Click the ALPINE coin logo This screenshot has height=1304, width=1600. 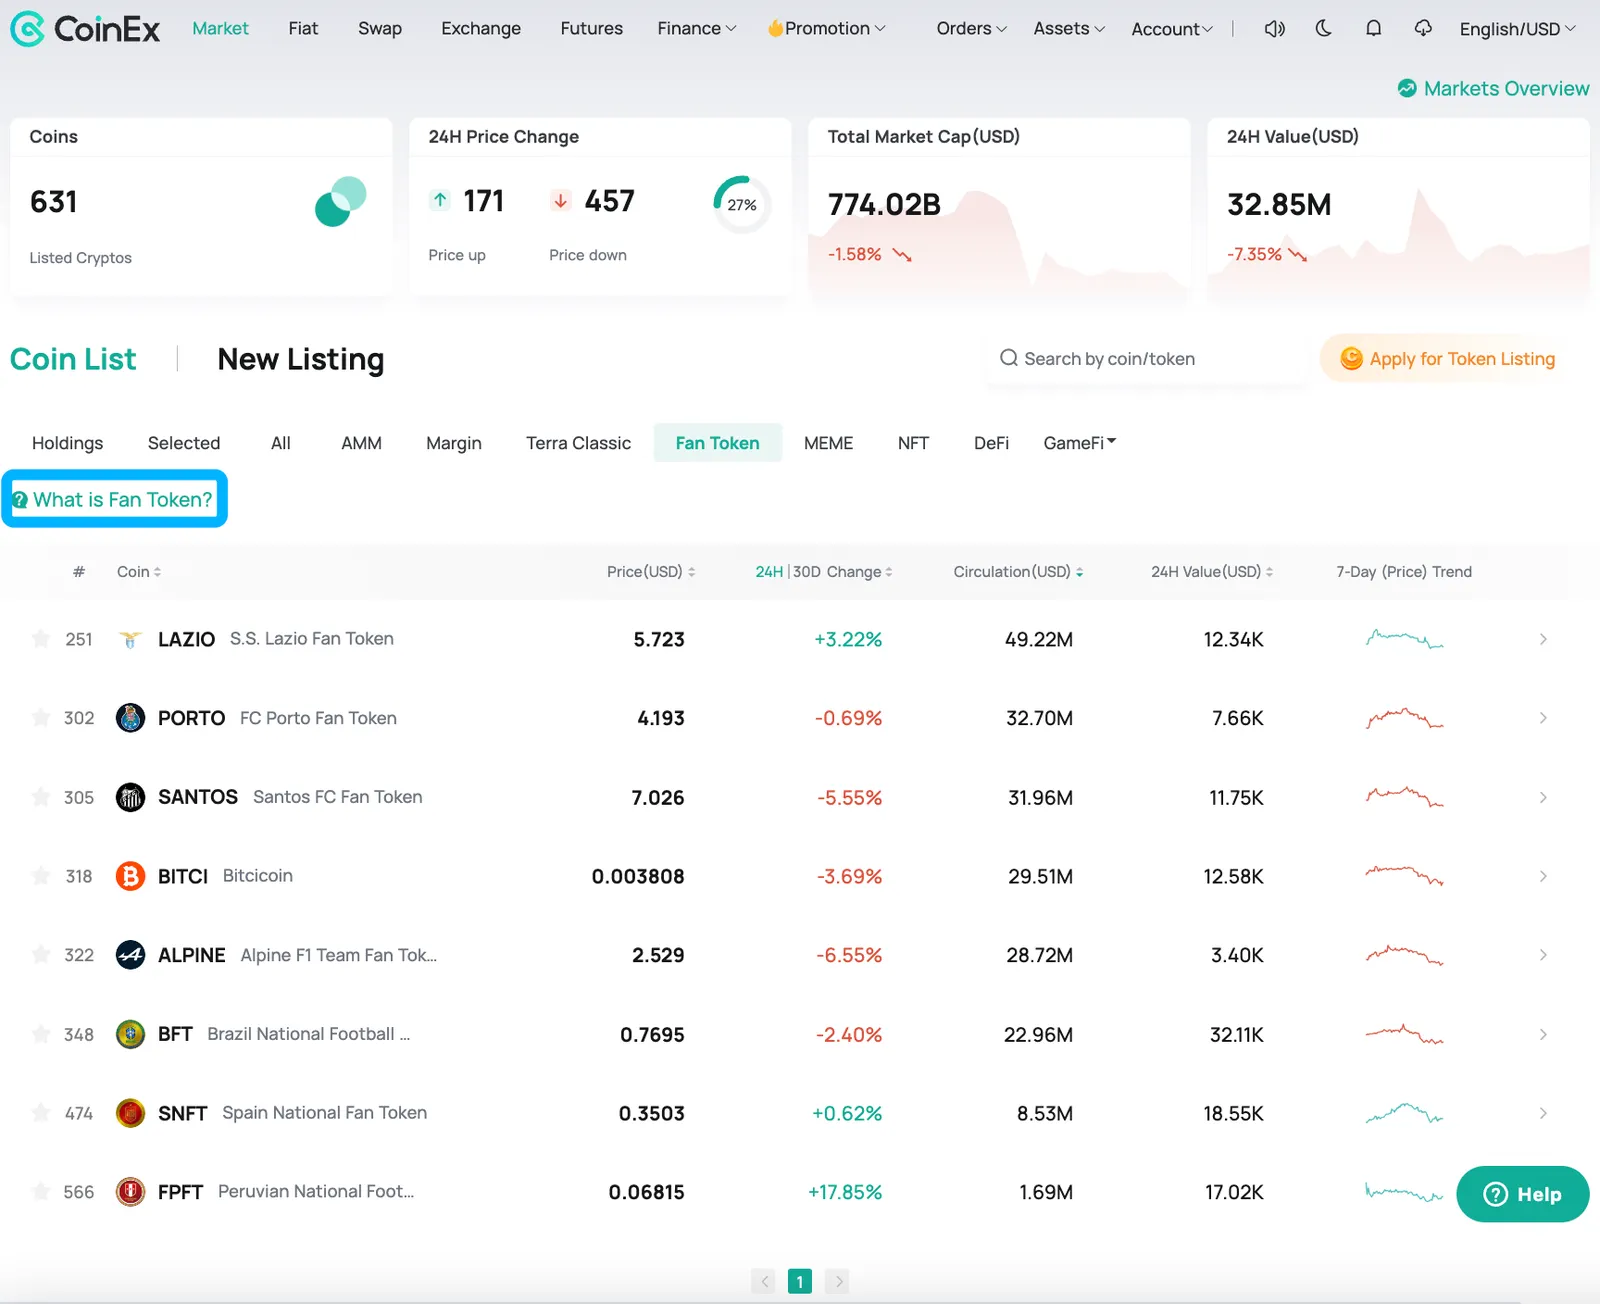coord(130,955)
